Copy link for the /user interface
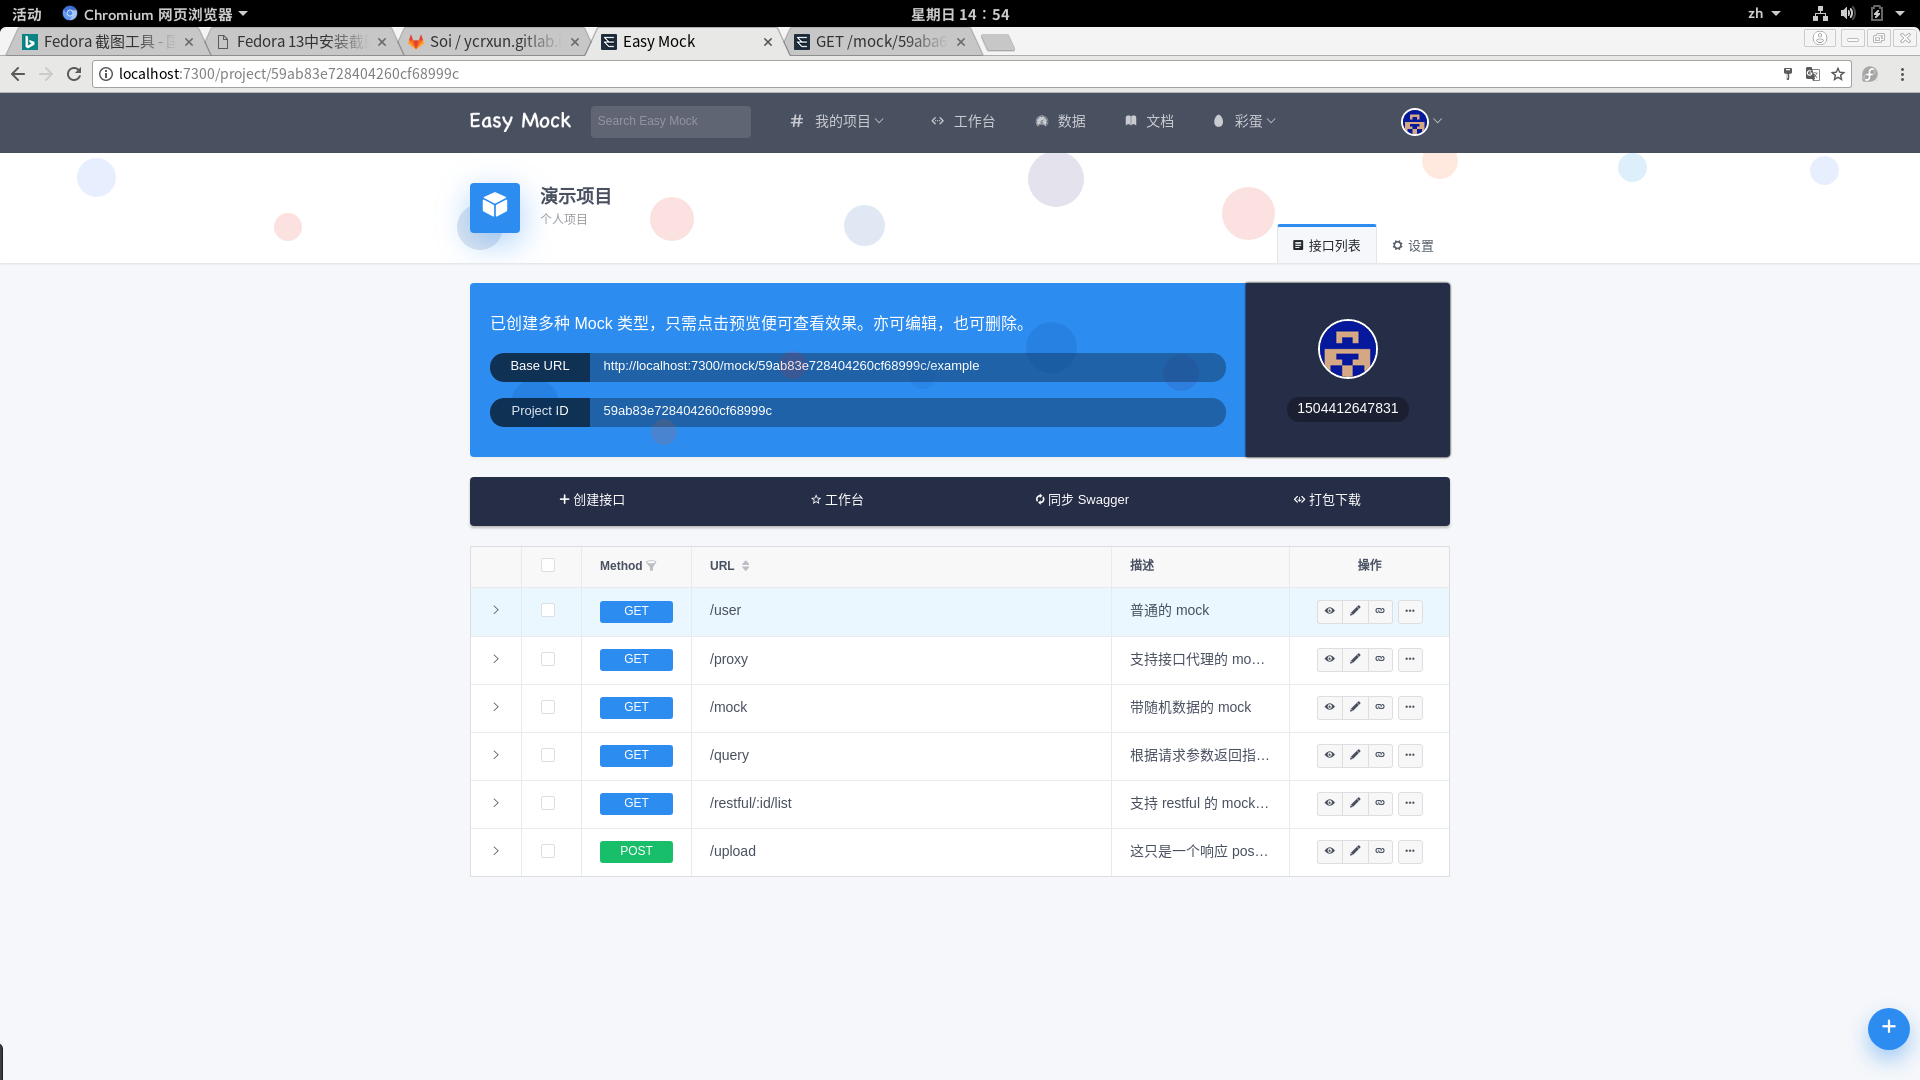The image size is (1920, 1080). pos(1380,611)
